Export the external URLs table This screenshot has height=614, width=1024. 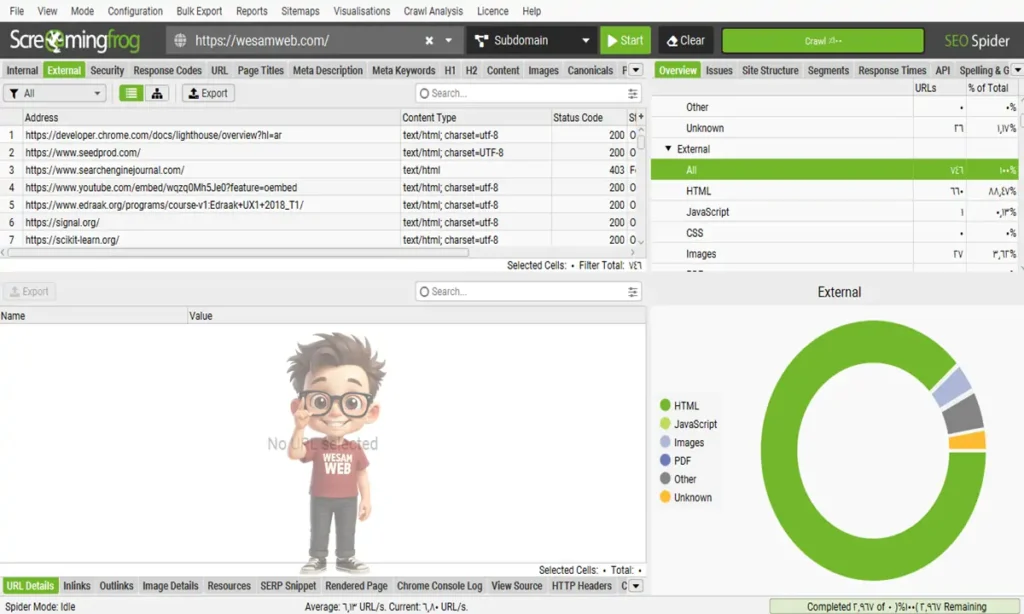click(x=208, y=93)
